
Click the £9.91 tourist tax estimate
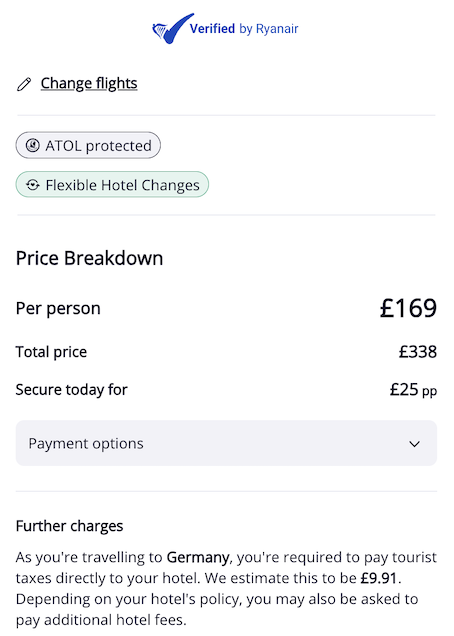[379, 578]
